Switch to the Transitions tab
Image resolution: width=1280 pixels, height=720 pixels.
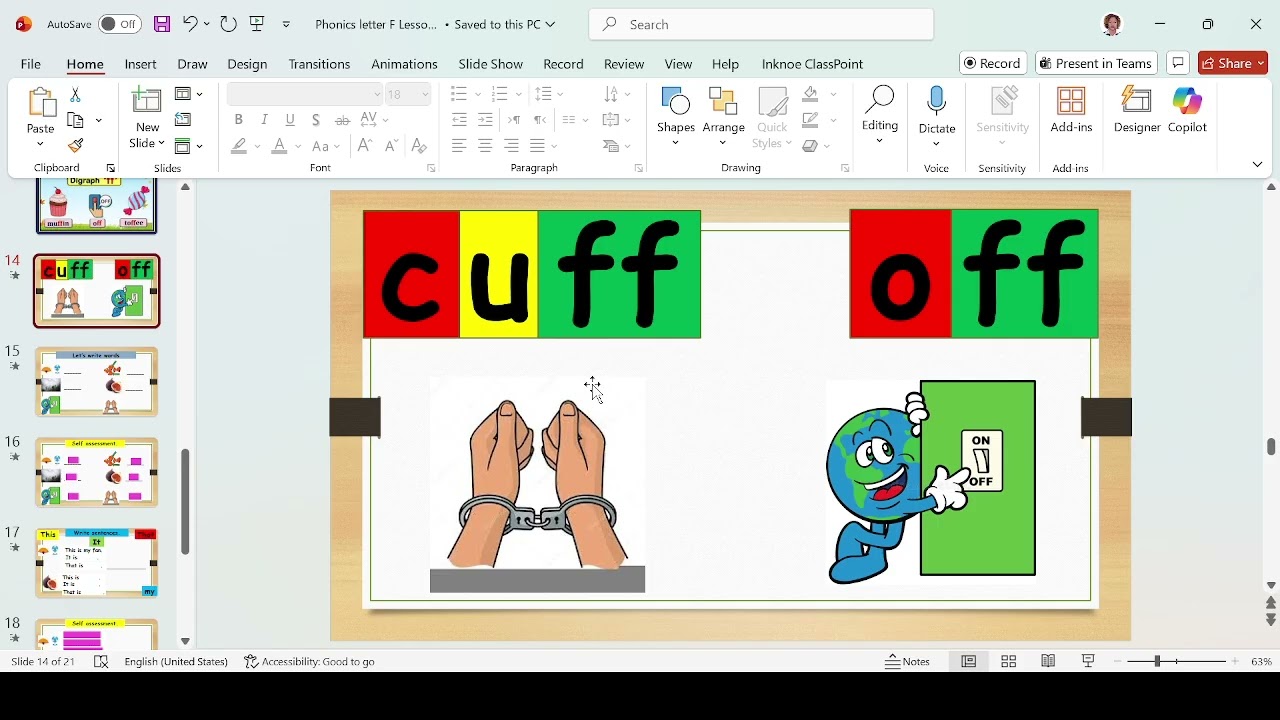[x=319, y=64]
